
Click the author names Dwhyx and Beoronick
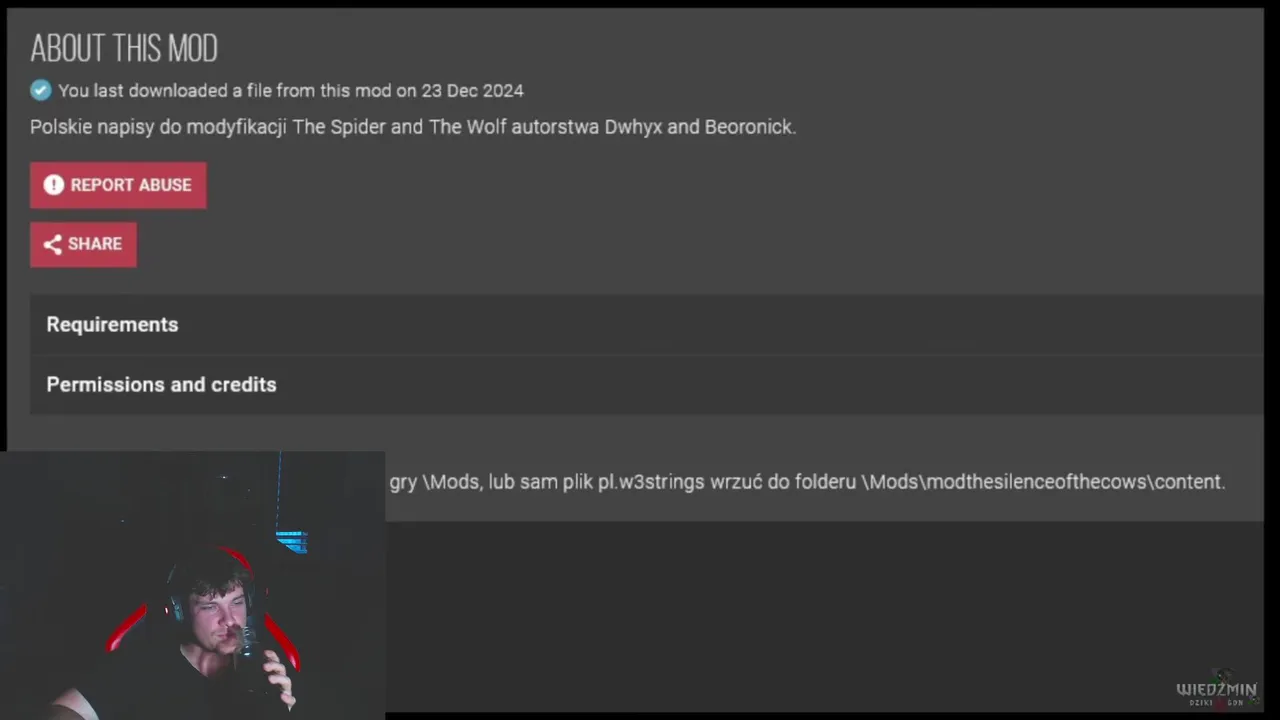[x=700, y=127]
